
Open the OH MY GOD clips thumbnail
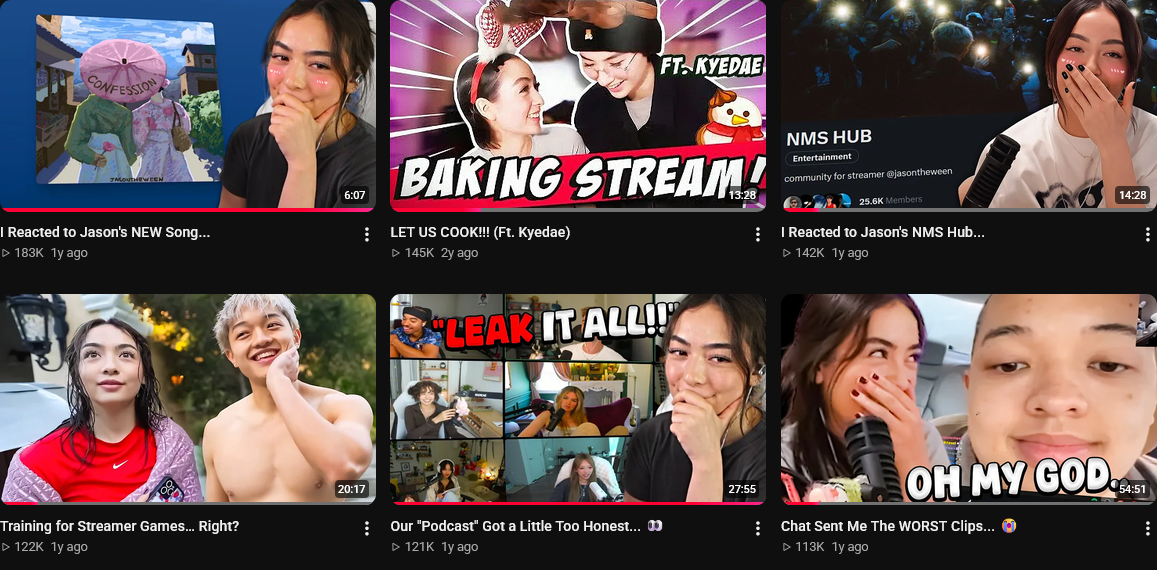(x=969, y=399)
